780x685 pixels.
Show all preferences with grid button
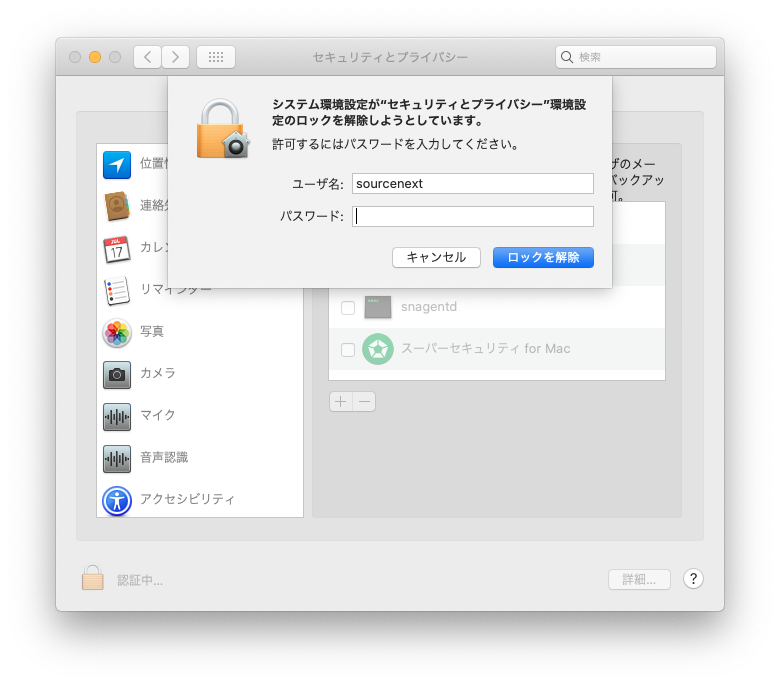point(216,57)
